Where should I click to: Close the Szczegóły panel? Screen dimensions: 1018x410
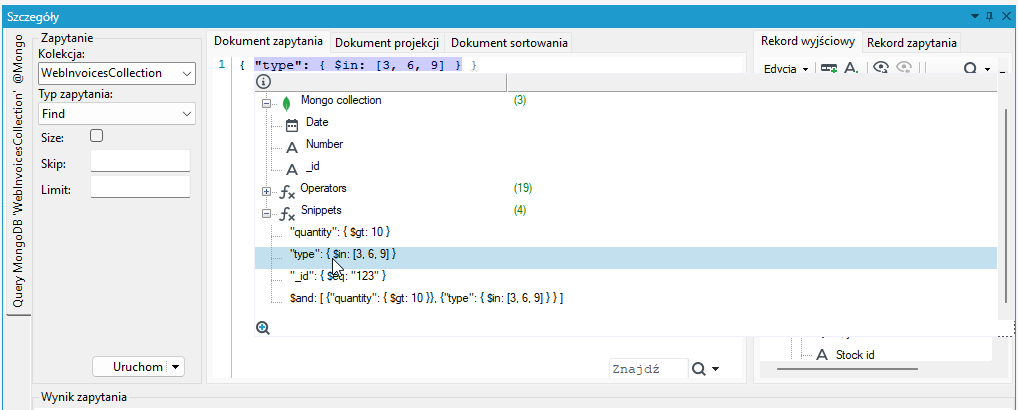pyautogui.click(x=1004, y=15)
